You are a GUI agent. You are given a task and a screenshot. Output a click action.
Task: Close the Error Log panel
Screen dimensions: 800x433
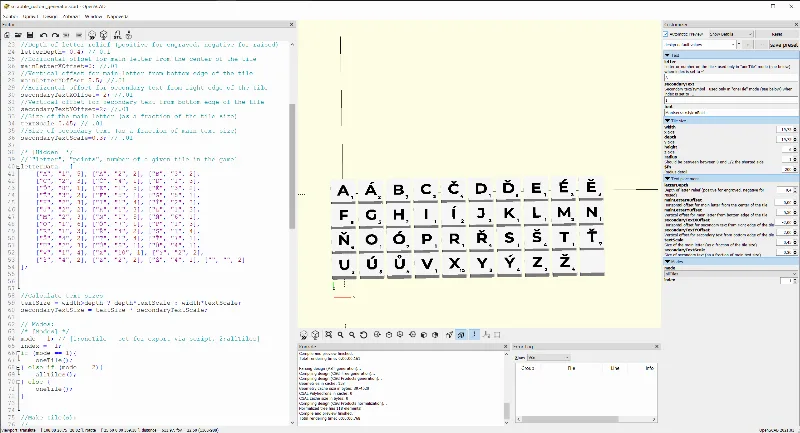click(656, 346)
